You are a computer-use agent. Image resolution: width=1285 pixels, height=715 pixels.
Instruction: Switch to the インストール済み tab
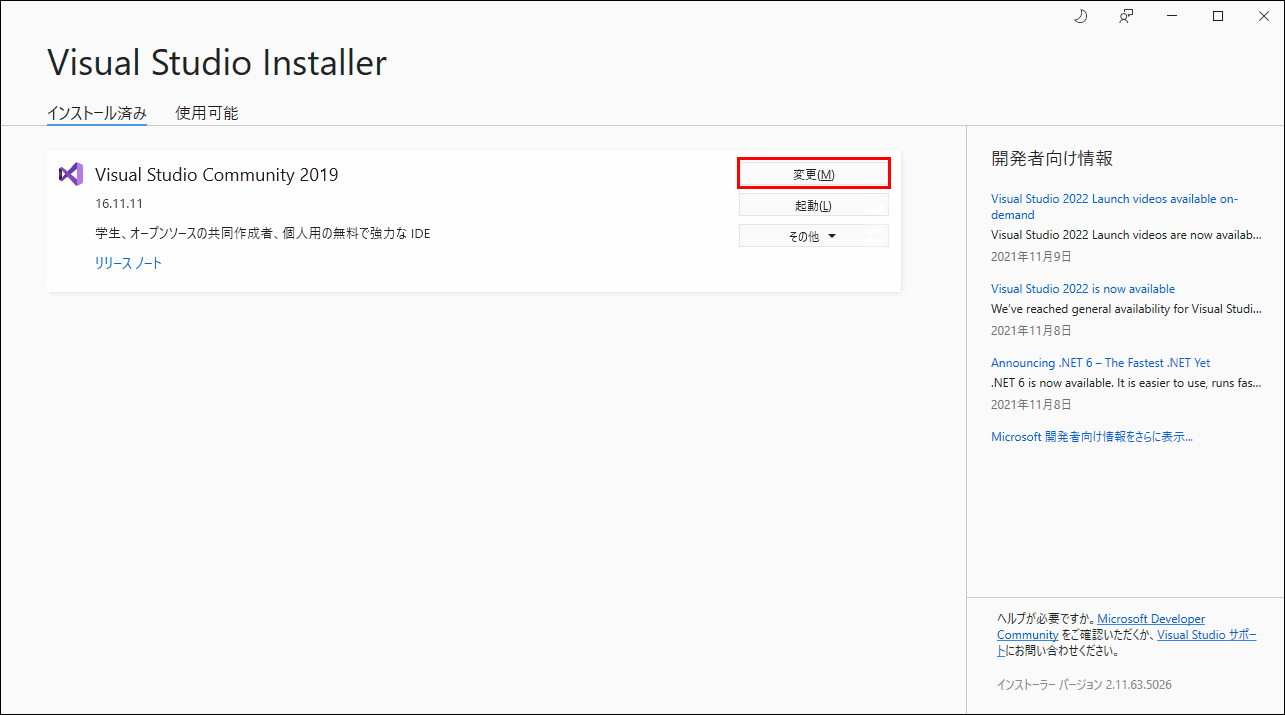[97, 114]
